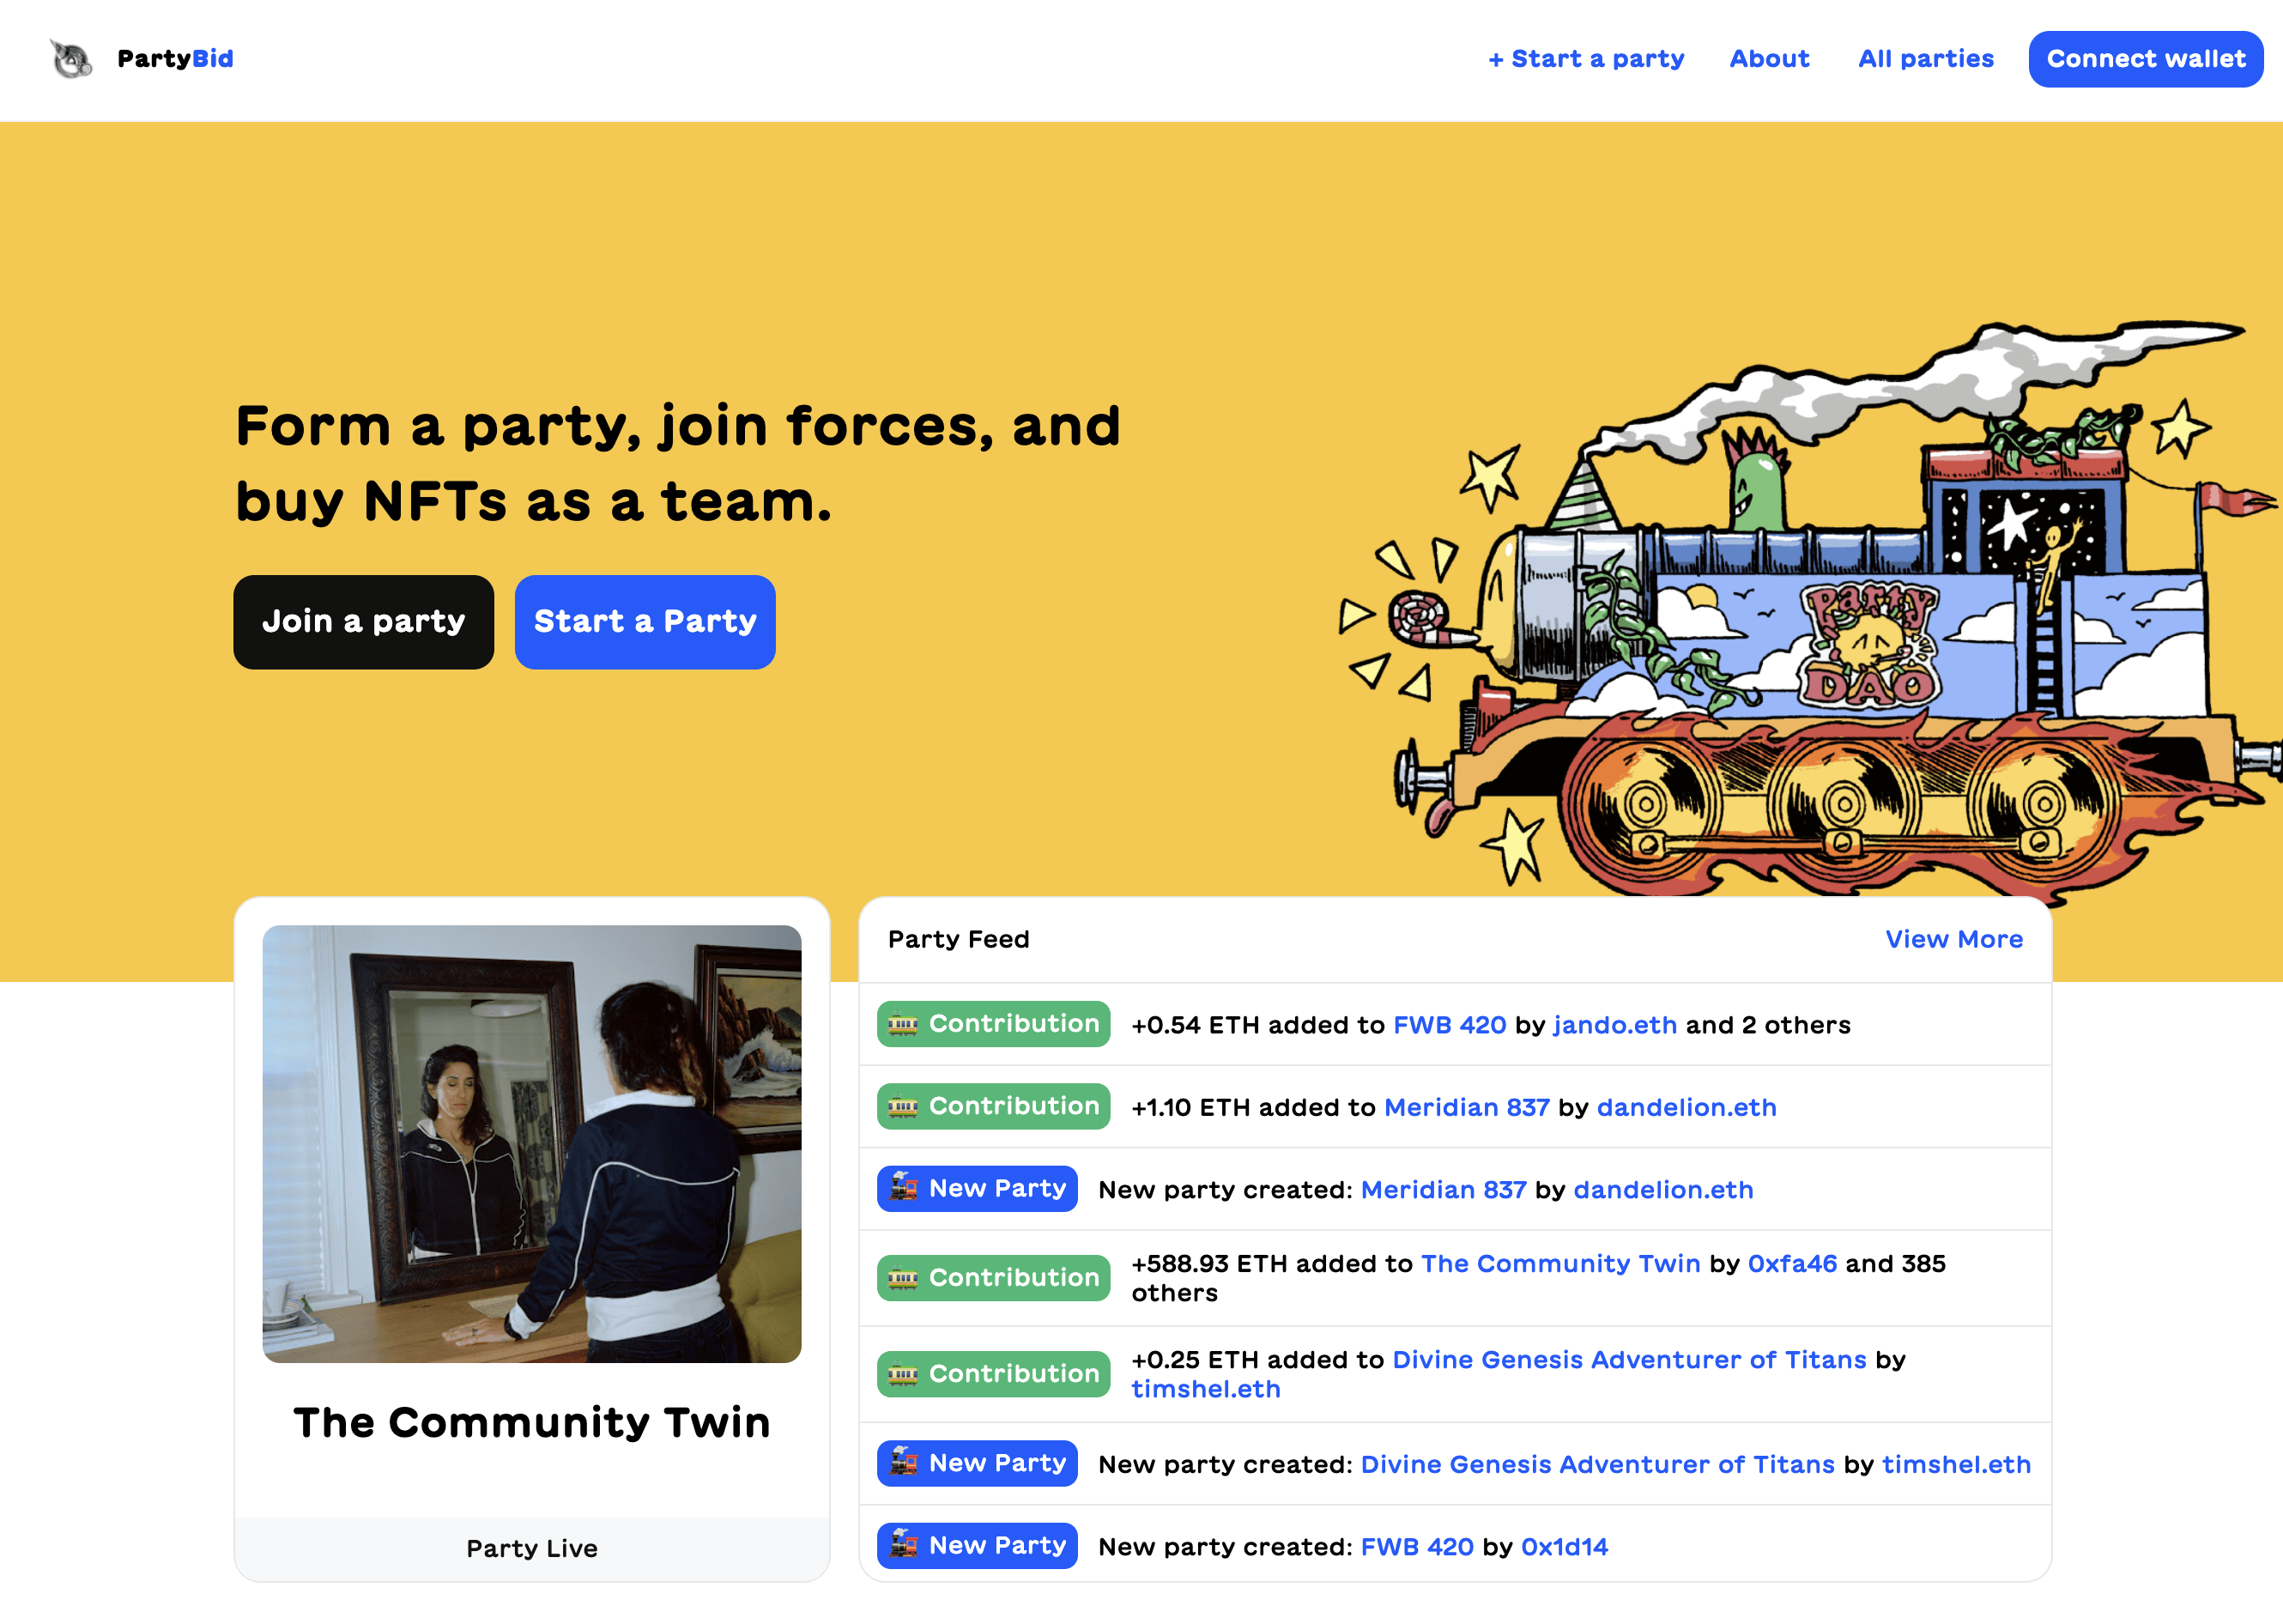This screenshot has height=1624, width=2283.
Task: Open the PartyBid home text link
Action: point(175,59)
